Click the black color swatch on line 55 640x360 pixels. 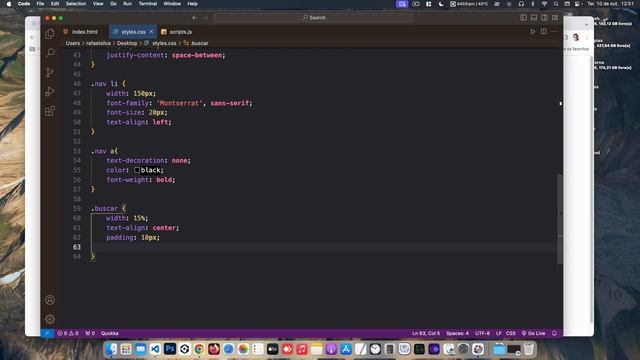tap(137, 170)
